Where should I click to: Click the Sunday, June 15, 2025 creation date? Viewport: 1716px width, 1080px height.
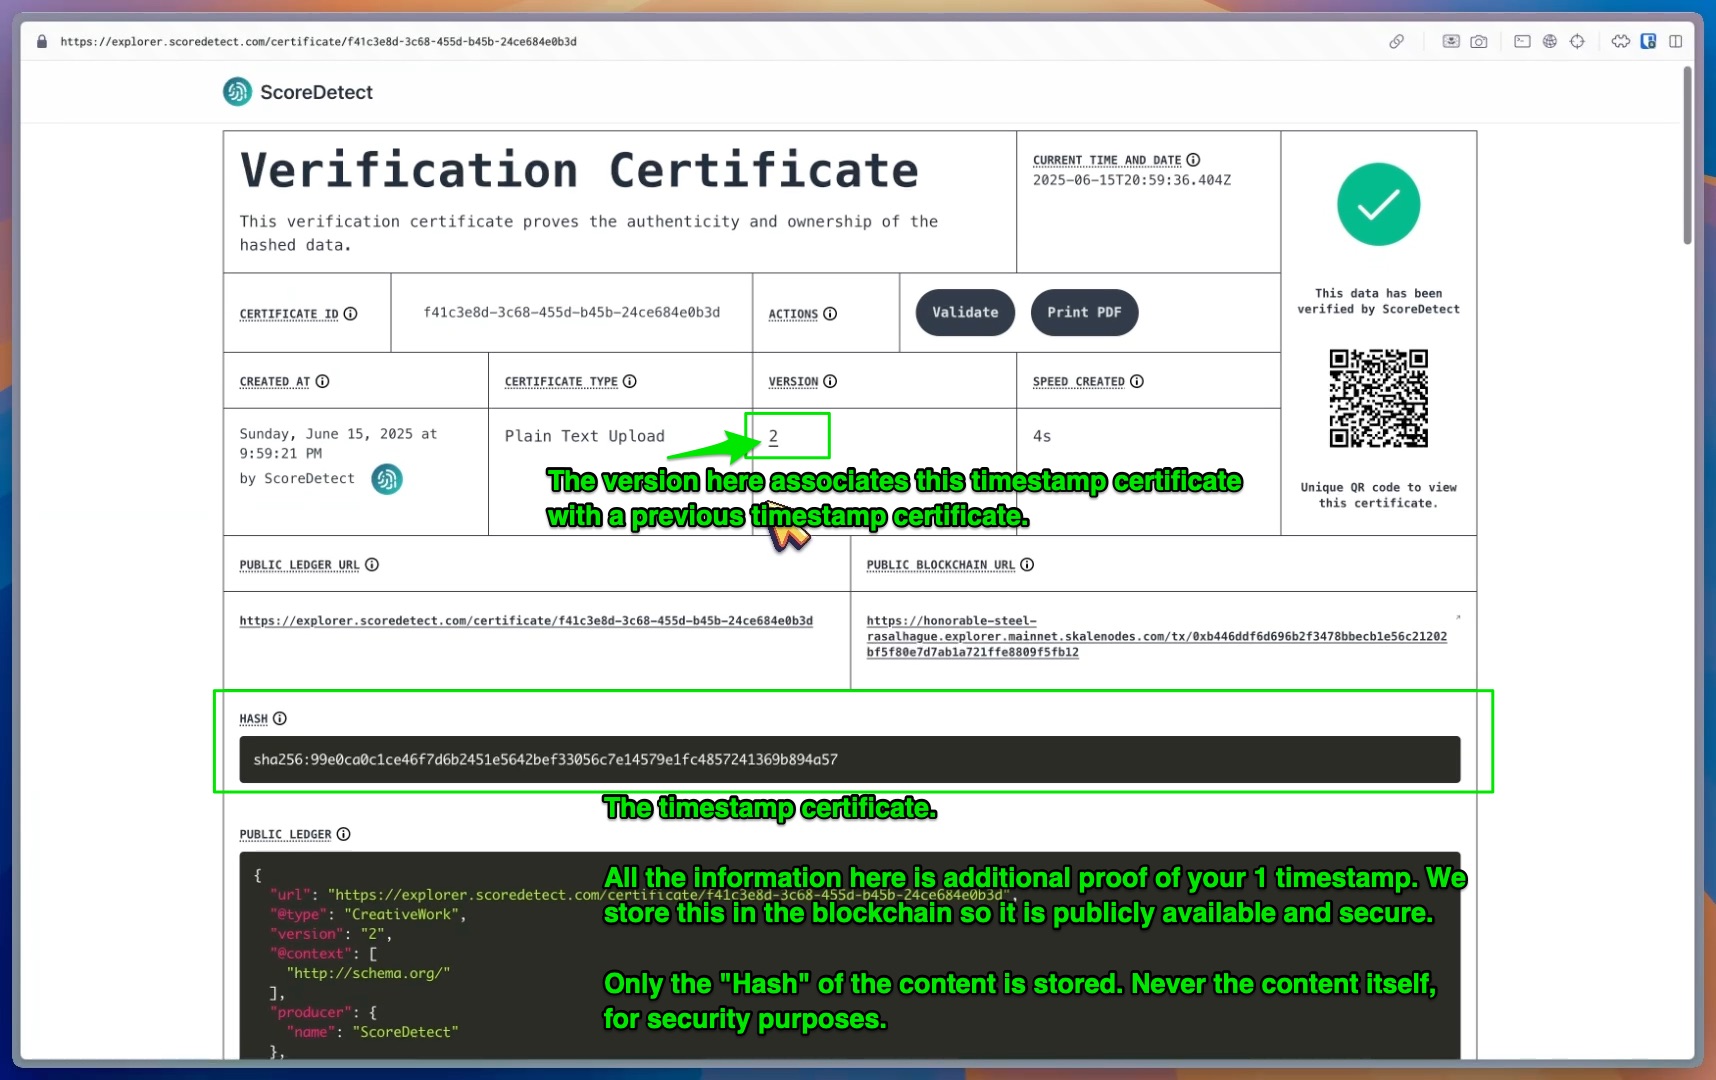[x=338, y=443]
